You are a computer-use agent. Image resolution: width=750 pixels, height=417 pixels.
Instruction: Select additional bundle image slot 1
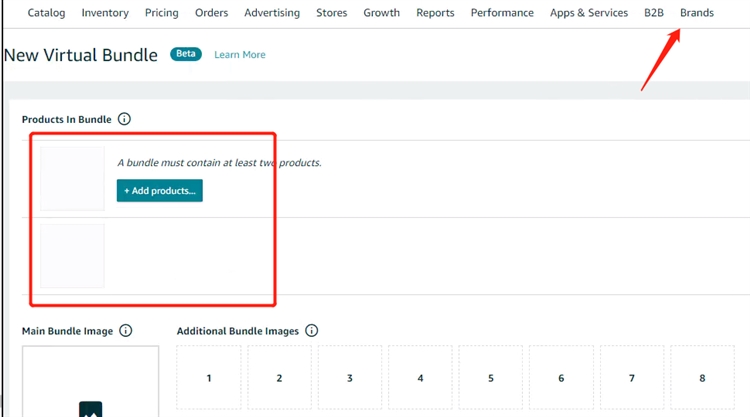[x=209, y=378]
